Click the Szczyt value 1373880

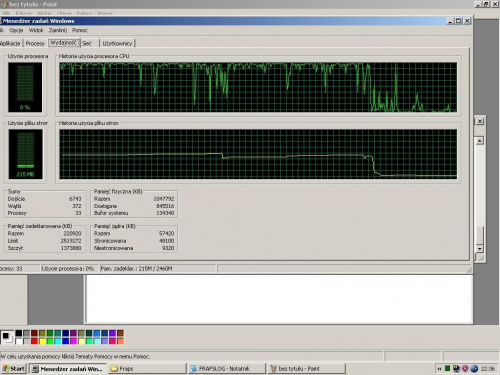tap(71, 248)
